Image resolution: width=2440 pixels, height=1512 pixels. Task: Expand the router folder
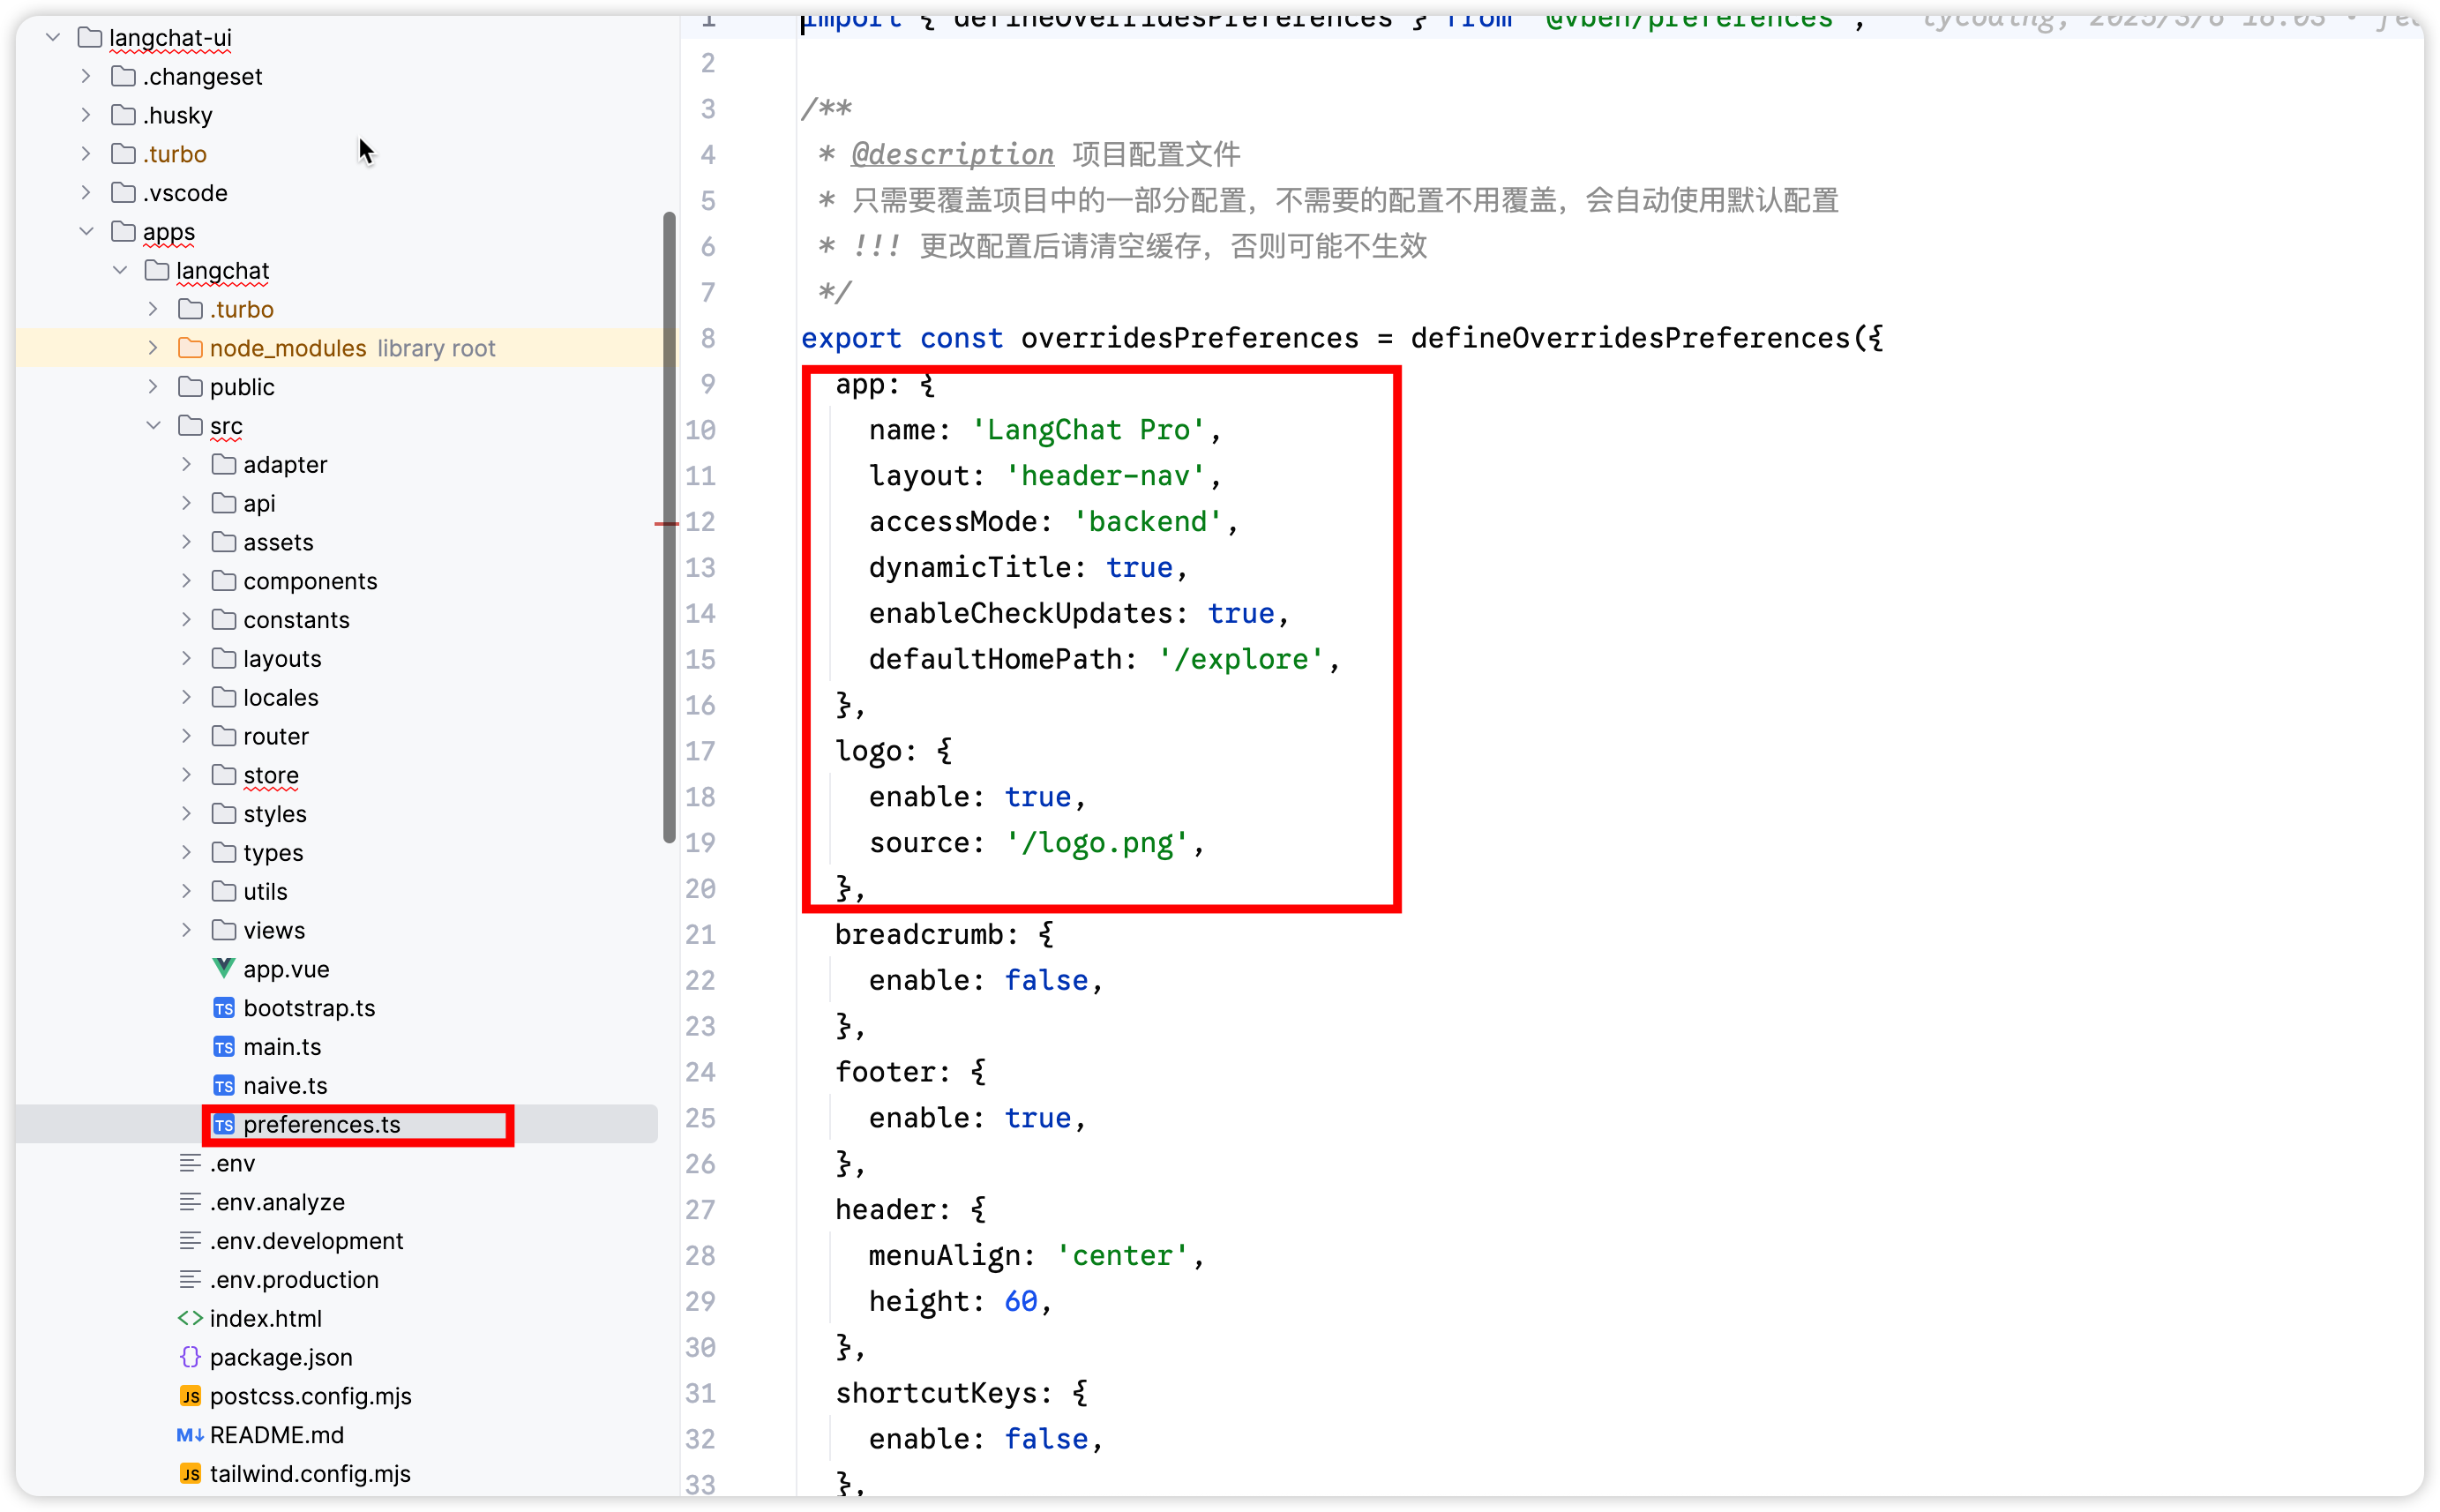coord(186,736)
